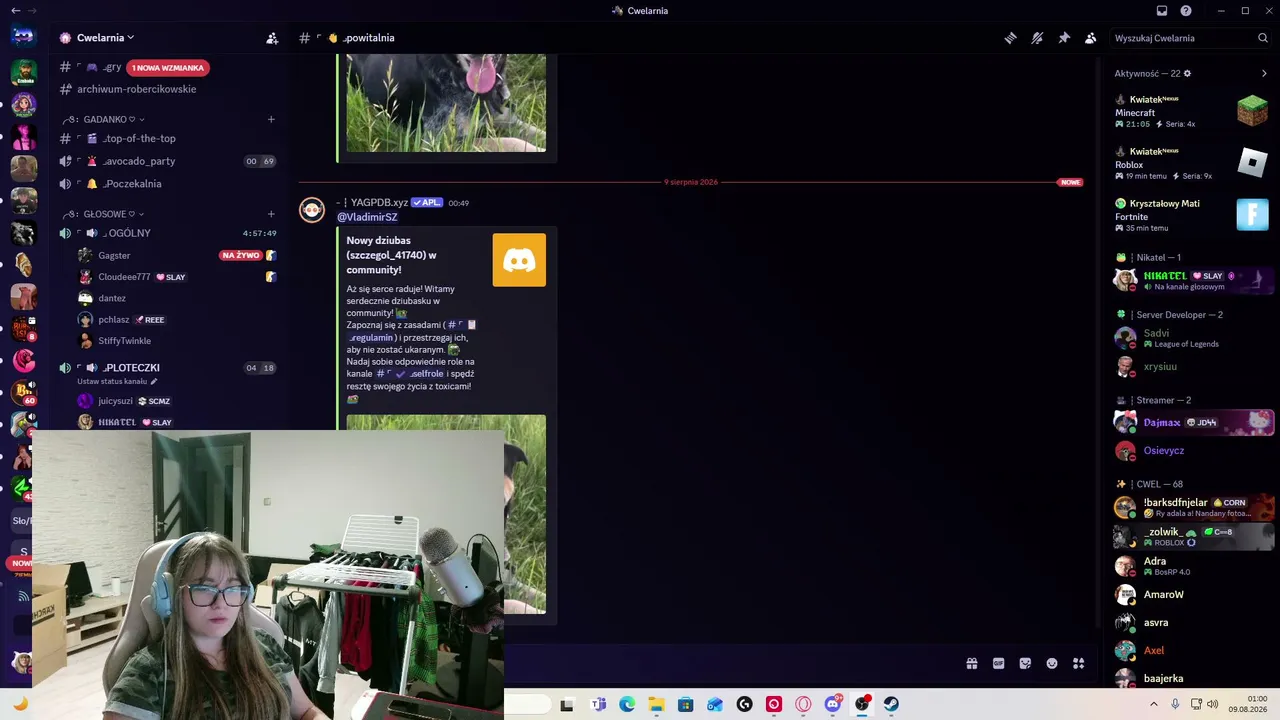Open Steam from the taskbar
Image resolution: width=1280 pixels, height=720 pixels.
click(891, 704)
